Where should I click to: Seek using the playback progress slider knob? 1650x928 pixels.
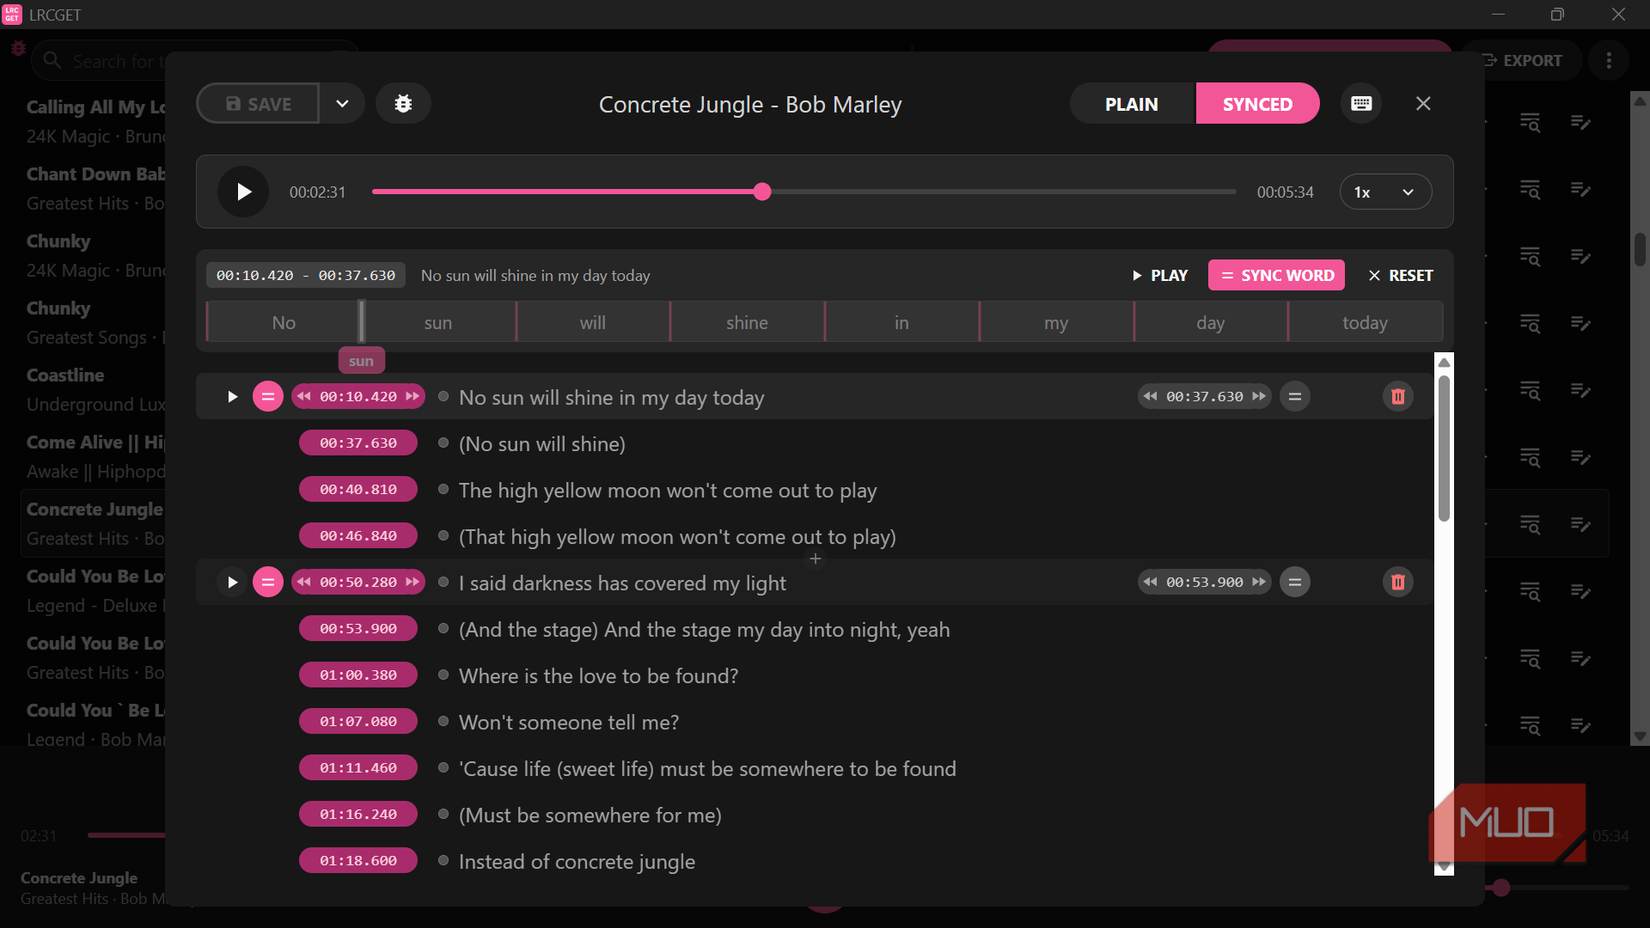tap(762, 192)
